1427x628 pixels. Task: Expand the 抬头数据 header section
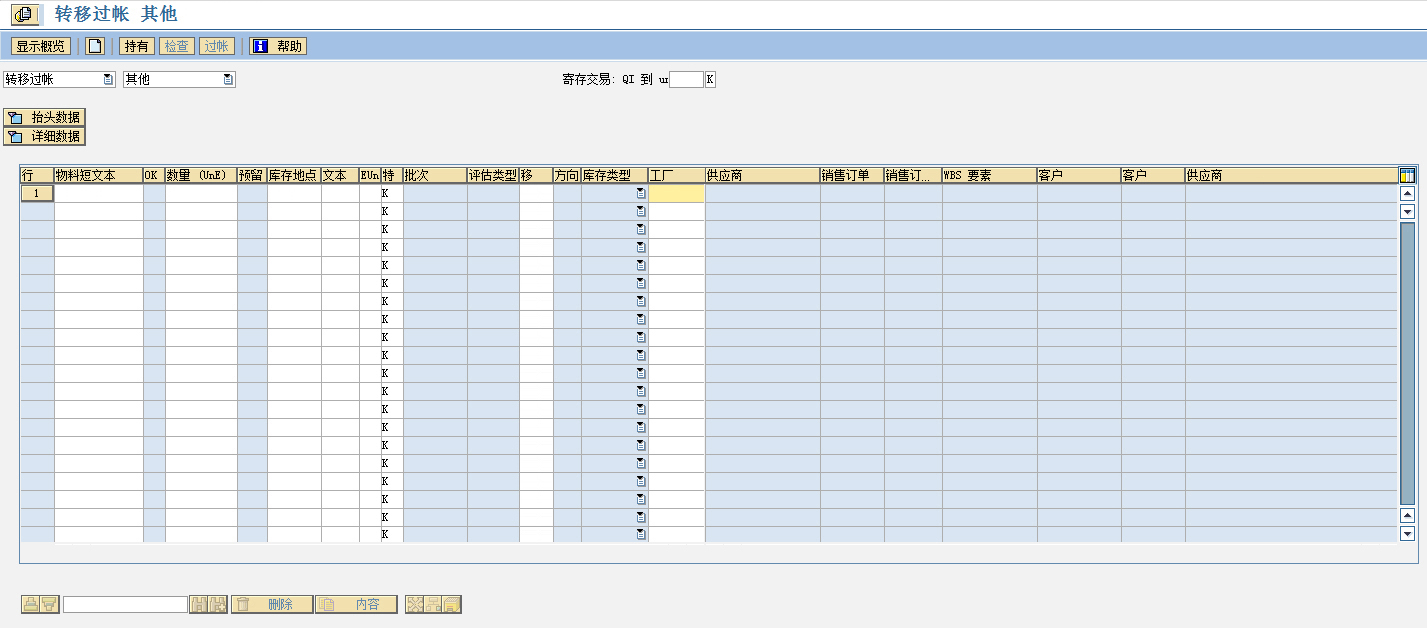[44, 117]
